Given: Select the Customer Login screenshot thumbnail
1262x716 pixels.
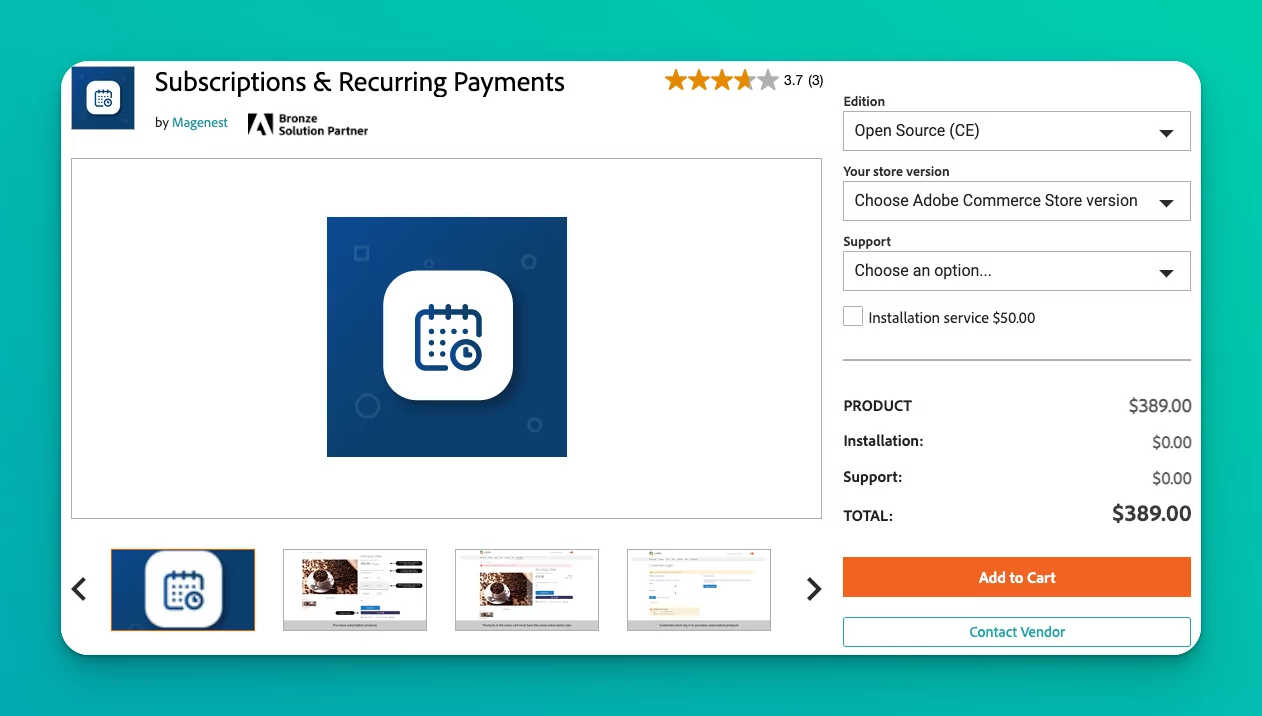Looking at the screenshot, I should coord(699,590).
